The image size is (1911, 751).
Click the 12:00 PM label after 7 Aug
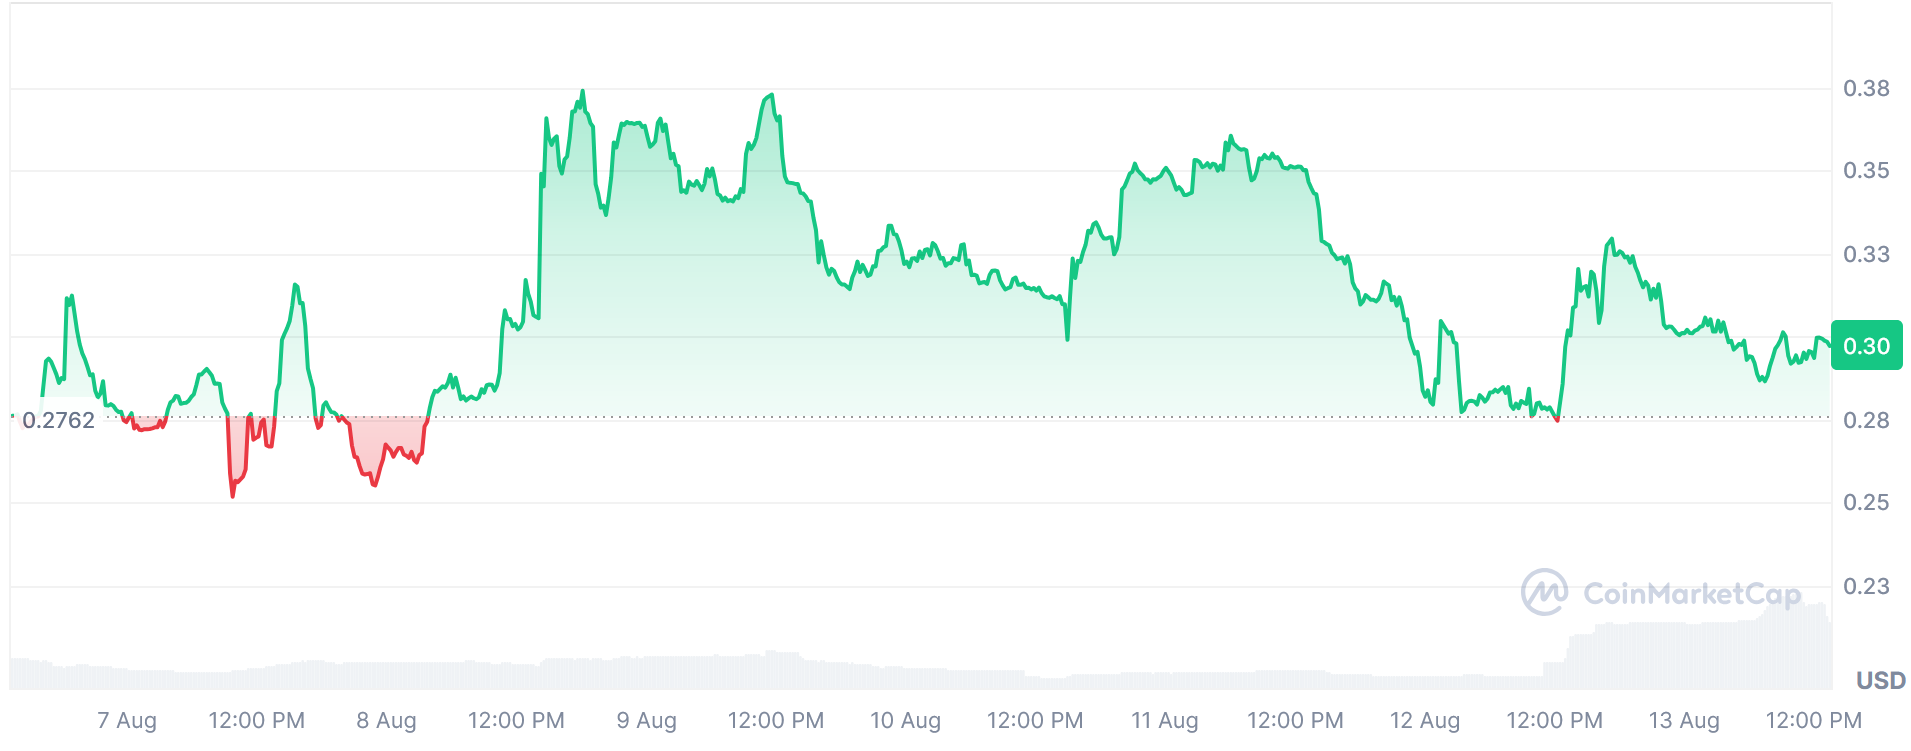[x=256, y=720]
